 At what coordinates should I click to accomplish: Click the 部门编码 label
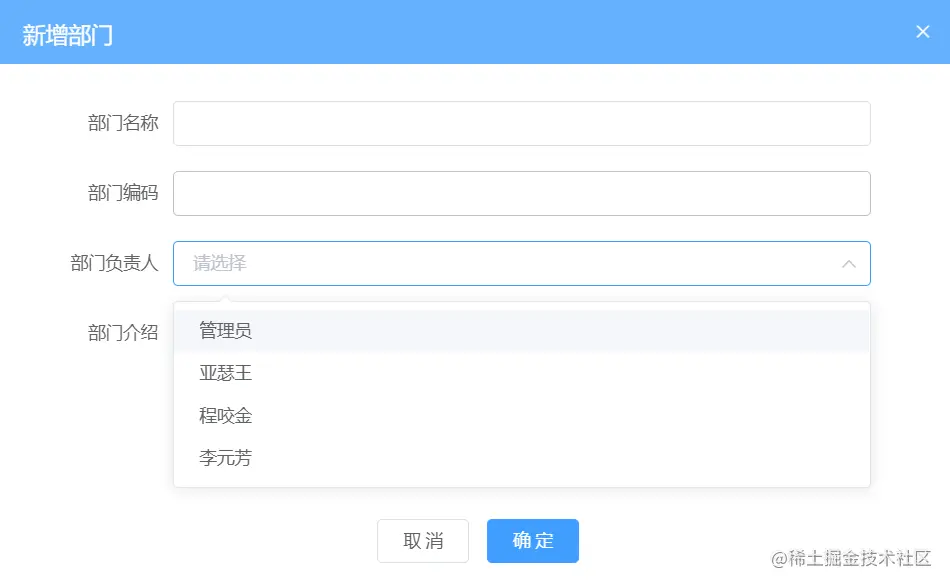point(123,193)
